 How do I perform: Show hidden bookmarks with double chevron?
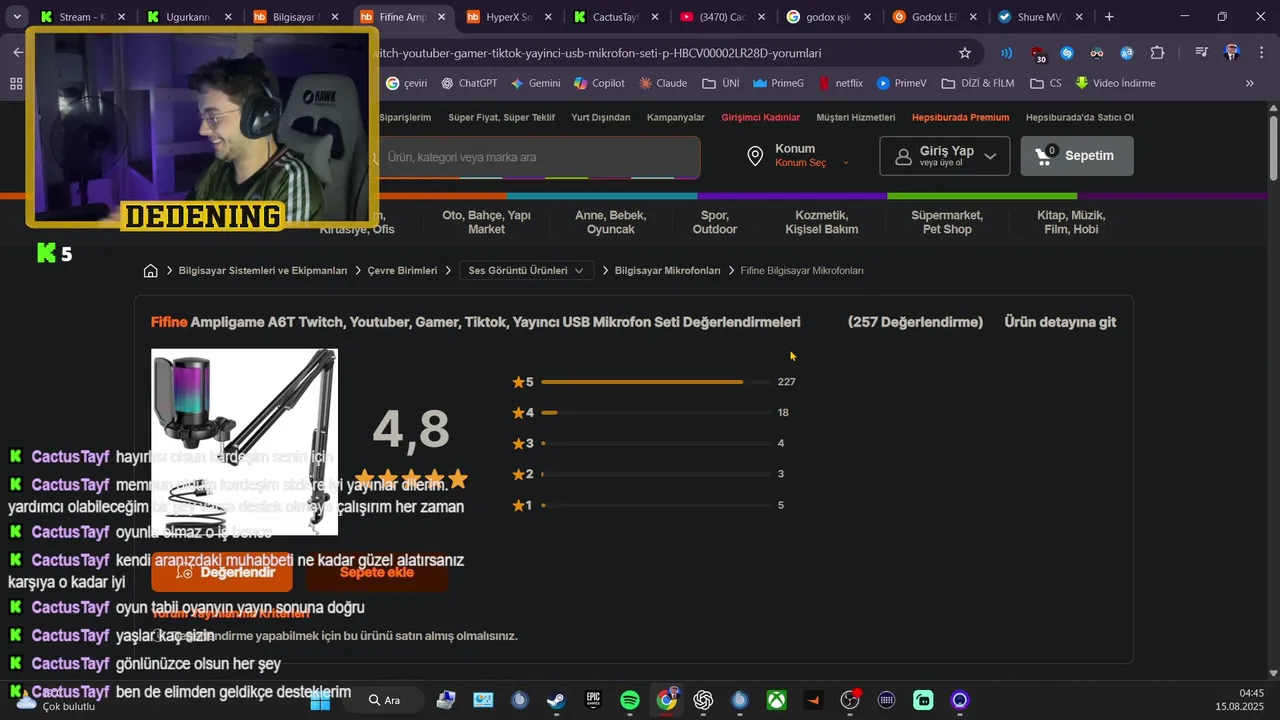pos(1250,83)
